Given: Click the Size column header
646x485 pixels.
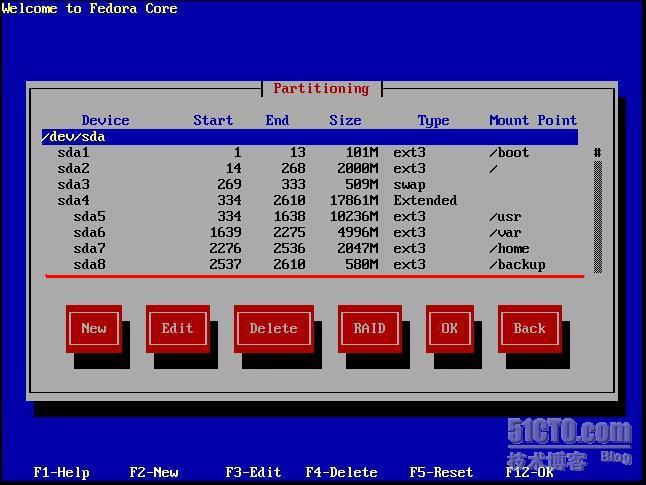Looking at the screenshot, I should click(345, 120).
